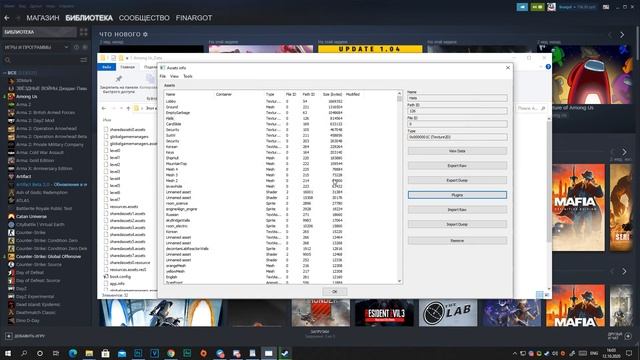Click the Remove button
Viewport: 640px width, 360px height.
[457, 241]
